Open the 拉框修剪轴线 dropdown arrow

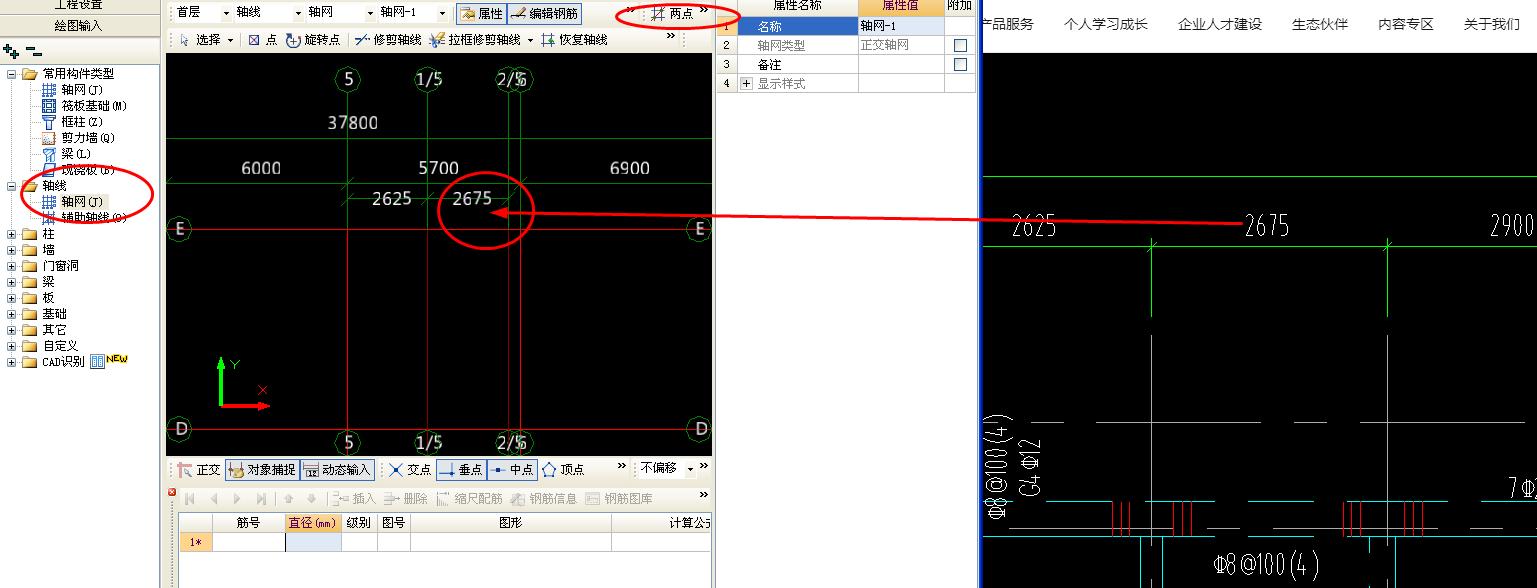pos(529,41)
